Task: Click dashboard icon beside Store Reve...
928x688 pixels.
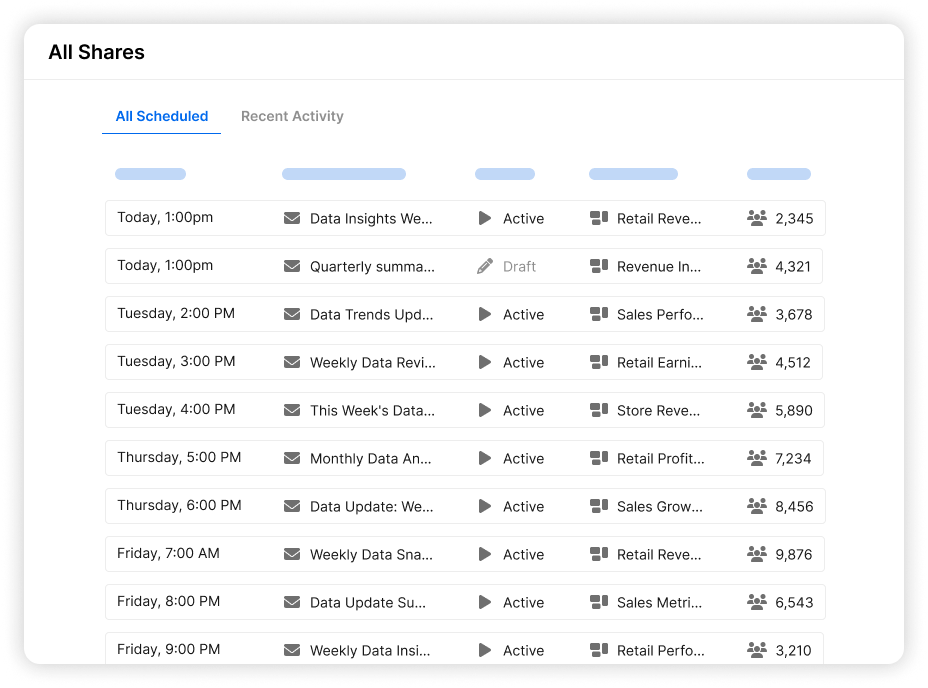Action: pos(599,410)
